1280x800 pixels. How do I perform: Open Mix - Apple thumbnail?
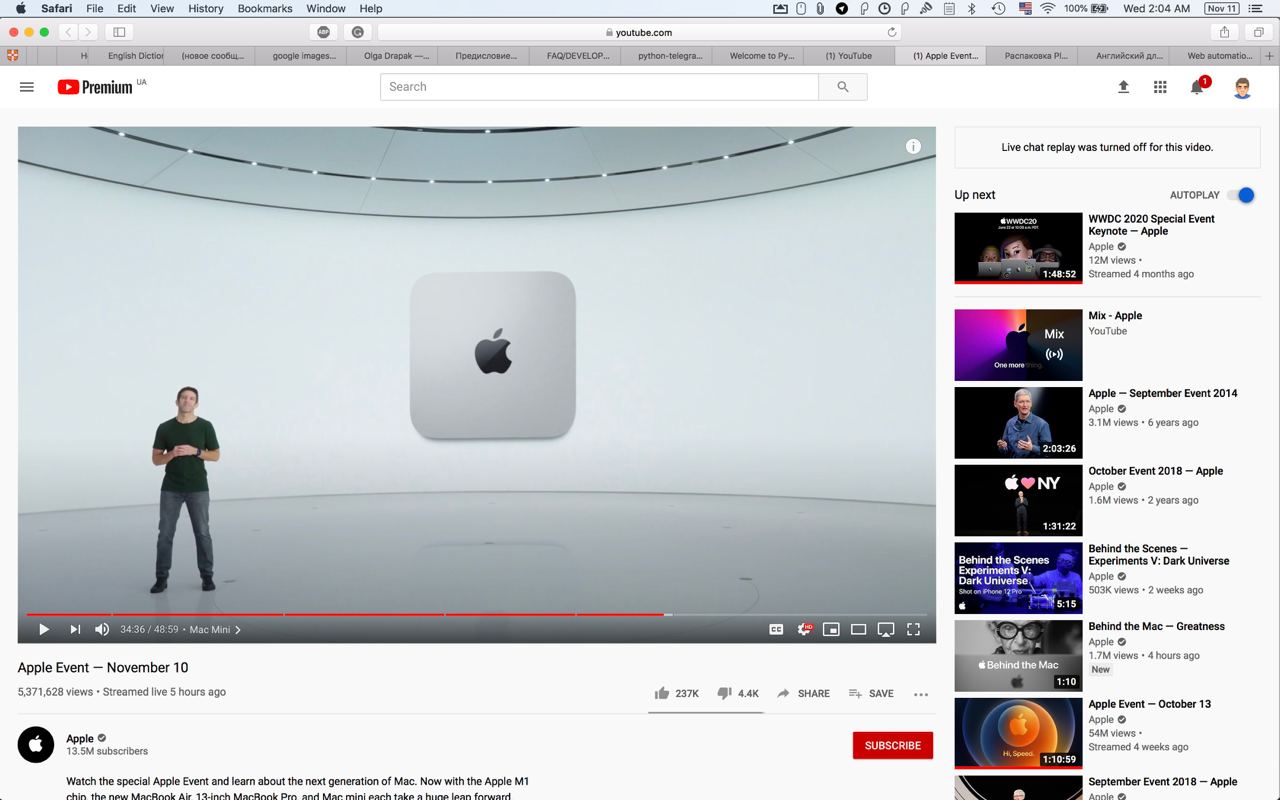point(1018,345)
